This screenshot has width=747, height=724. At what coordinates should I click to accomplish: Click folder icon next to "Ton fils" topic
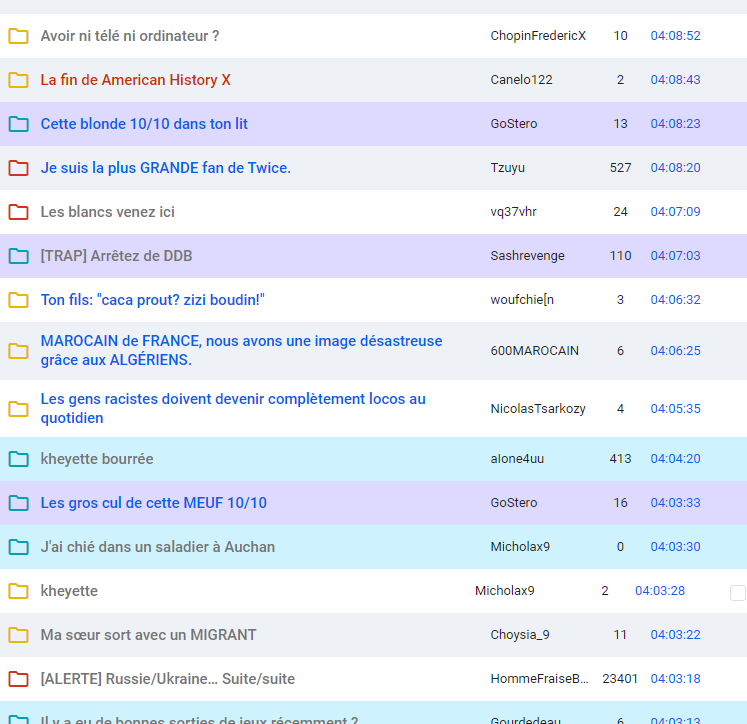pyautogui.click(x=18, y=301)
